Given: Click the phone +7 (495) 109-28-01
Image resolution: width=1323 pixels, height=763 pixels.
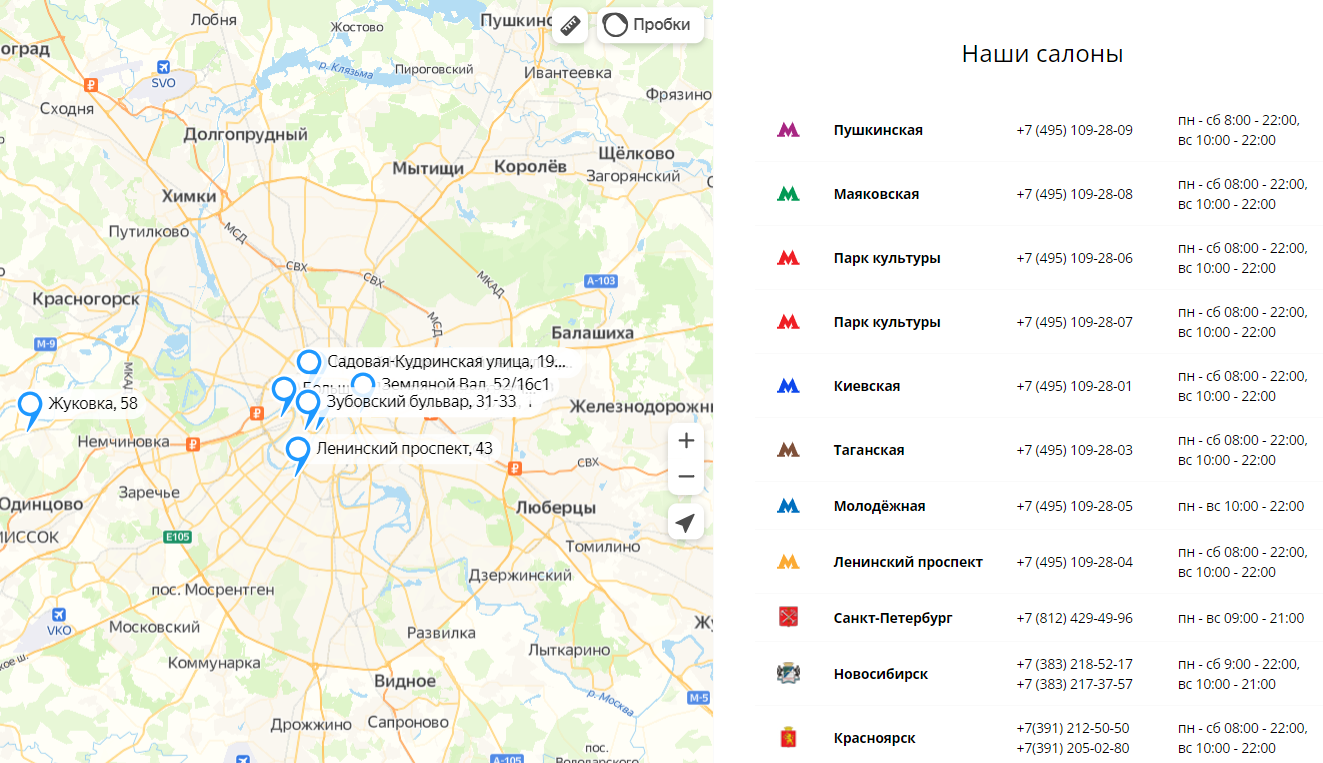Looking at the screenshot, I should [1074, 386].
